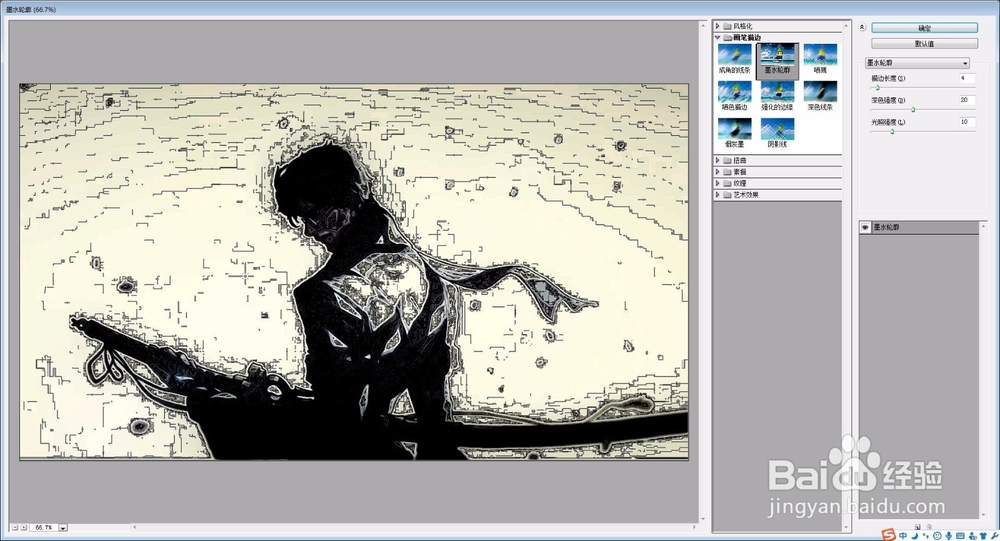
Task: Click the 光照强度 slider handle
Action: 892,131
